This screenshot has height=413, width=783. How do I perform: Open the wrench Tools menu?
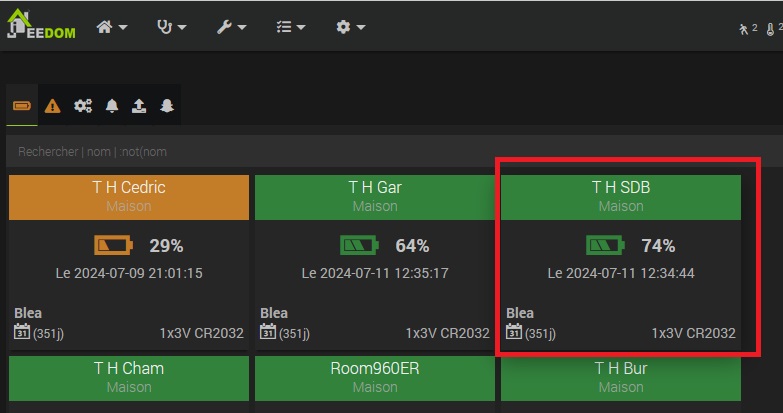coord(232,26)
